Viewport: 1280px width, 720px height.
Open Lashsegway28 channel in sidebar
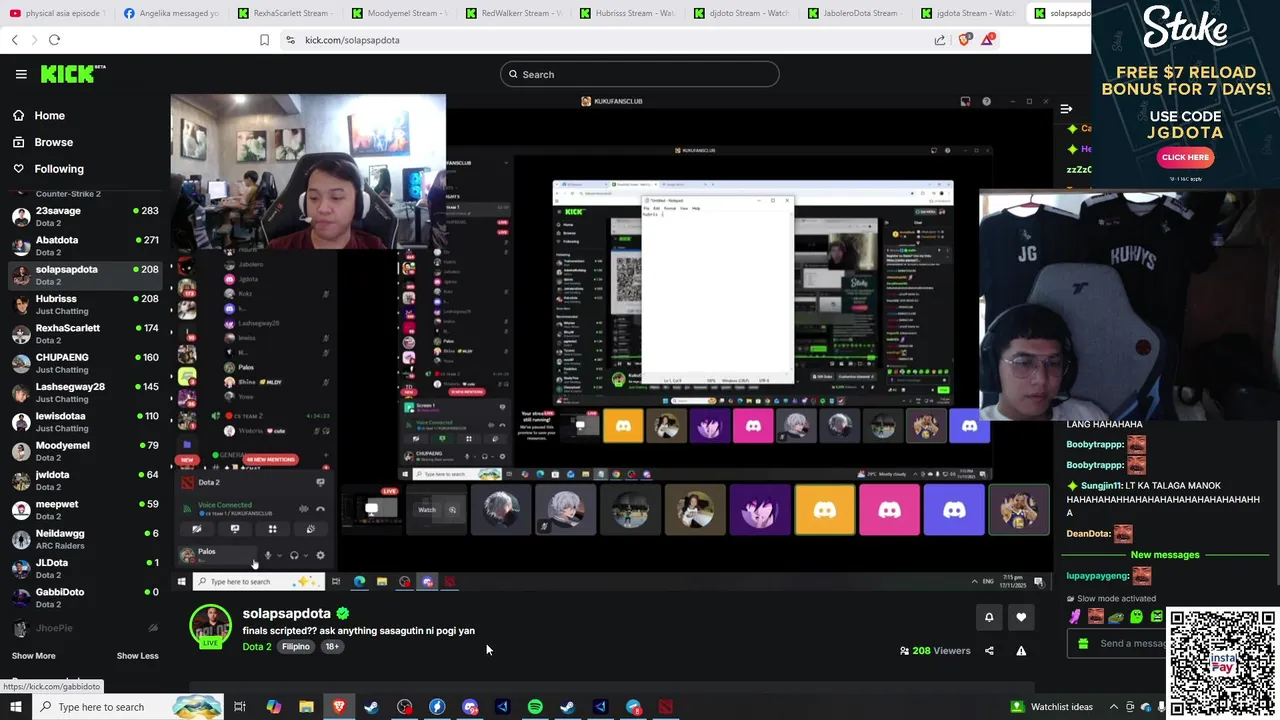pos(85,392)
